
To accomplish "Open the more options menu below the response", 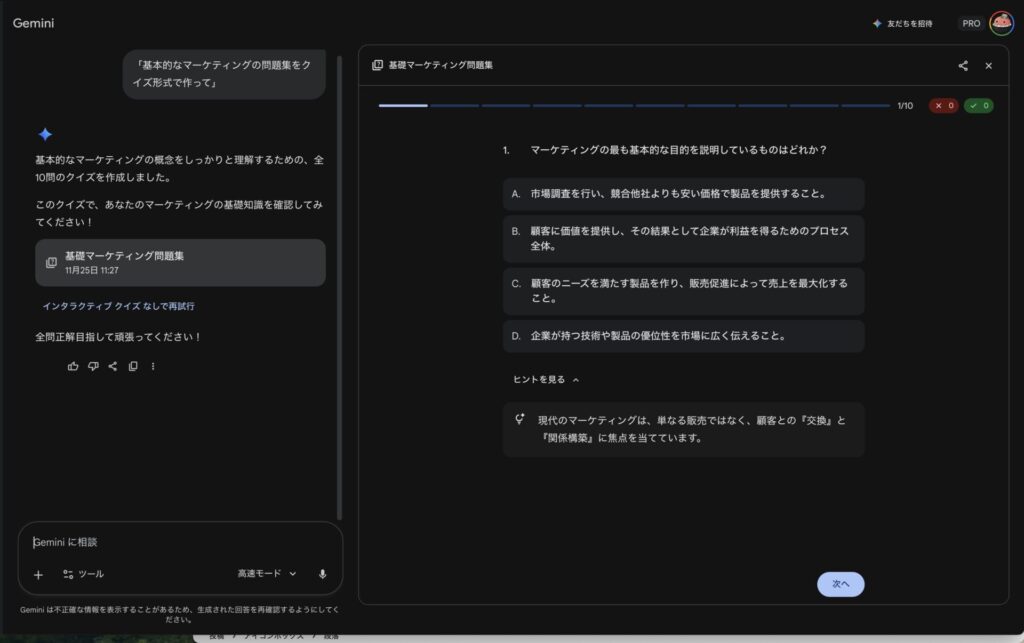I will click(153, 366).
